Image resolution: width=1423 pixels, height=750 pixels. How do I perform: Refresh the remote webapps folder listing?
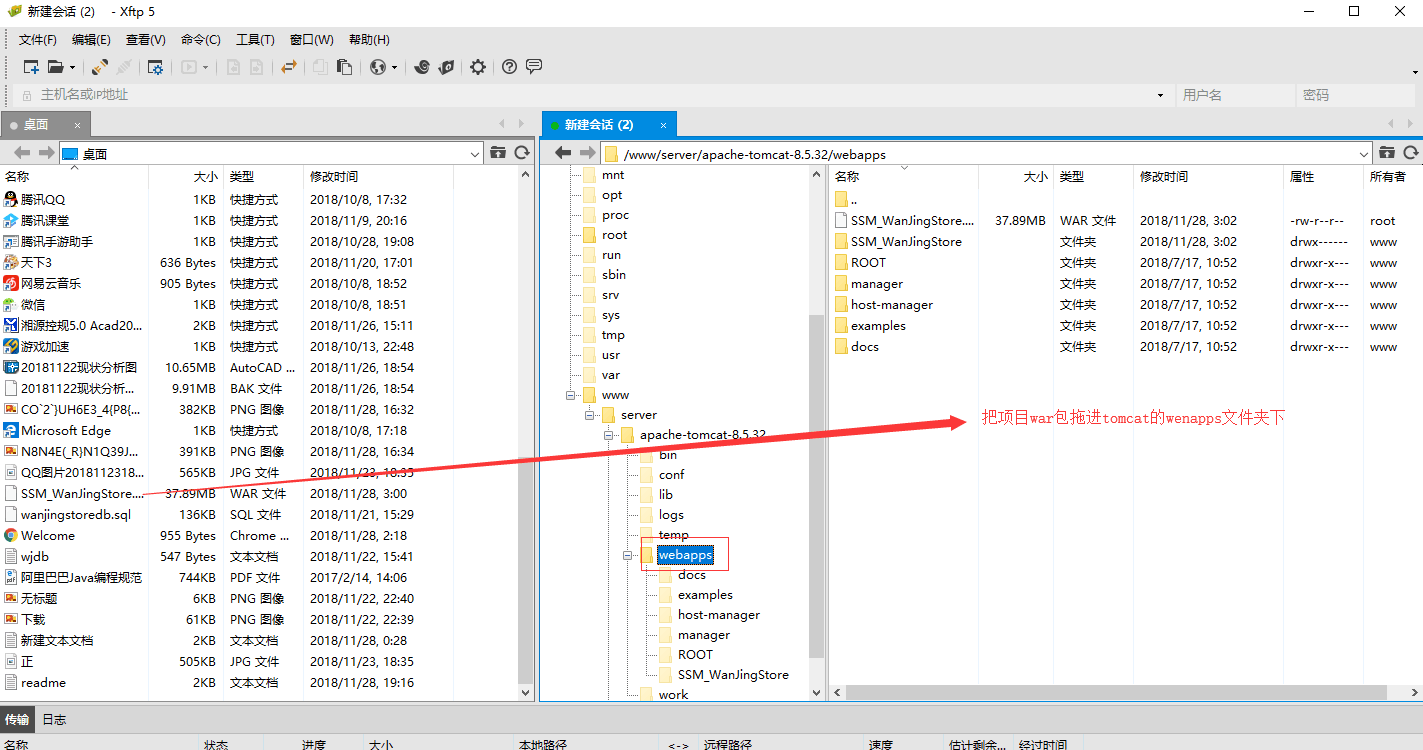click(x=1411, y=153)
